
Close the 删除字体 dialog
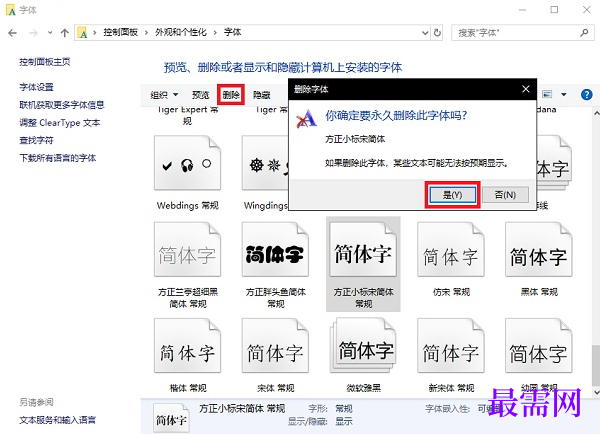pos(526,89)
